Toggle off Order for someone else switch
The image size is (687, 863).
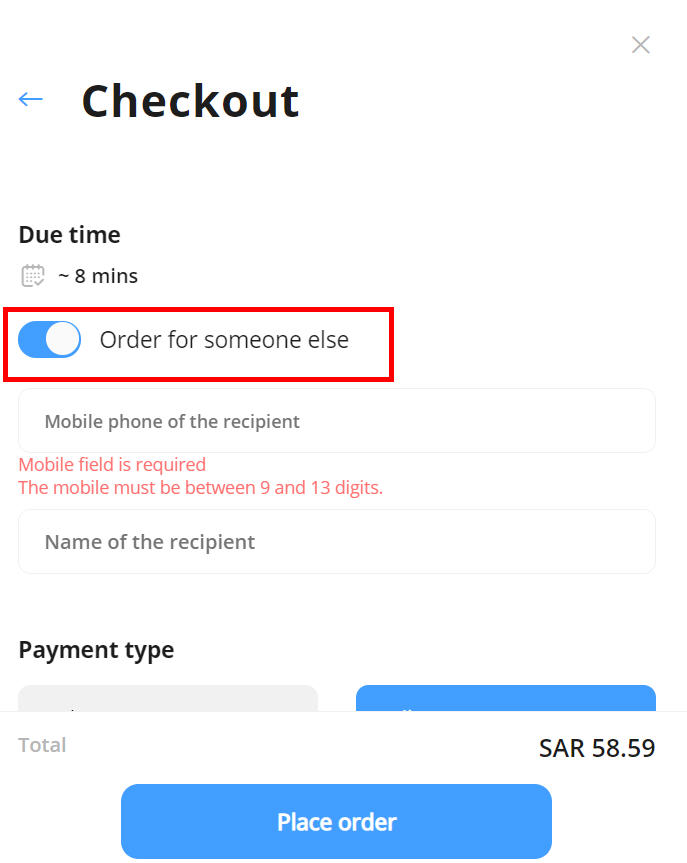[50, 340]
